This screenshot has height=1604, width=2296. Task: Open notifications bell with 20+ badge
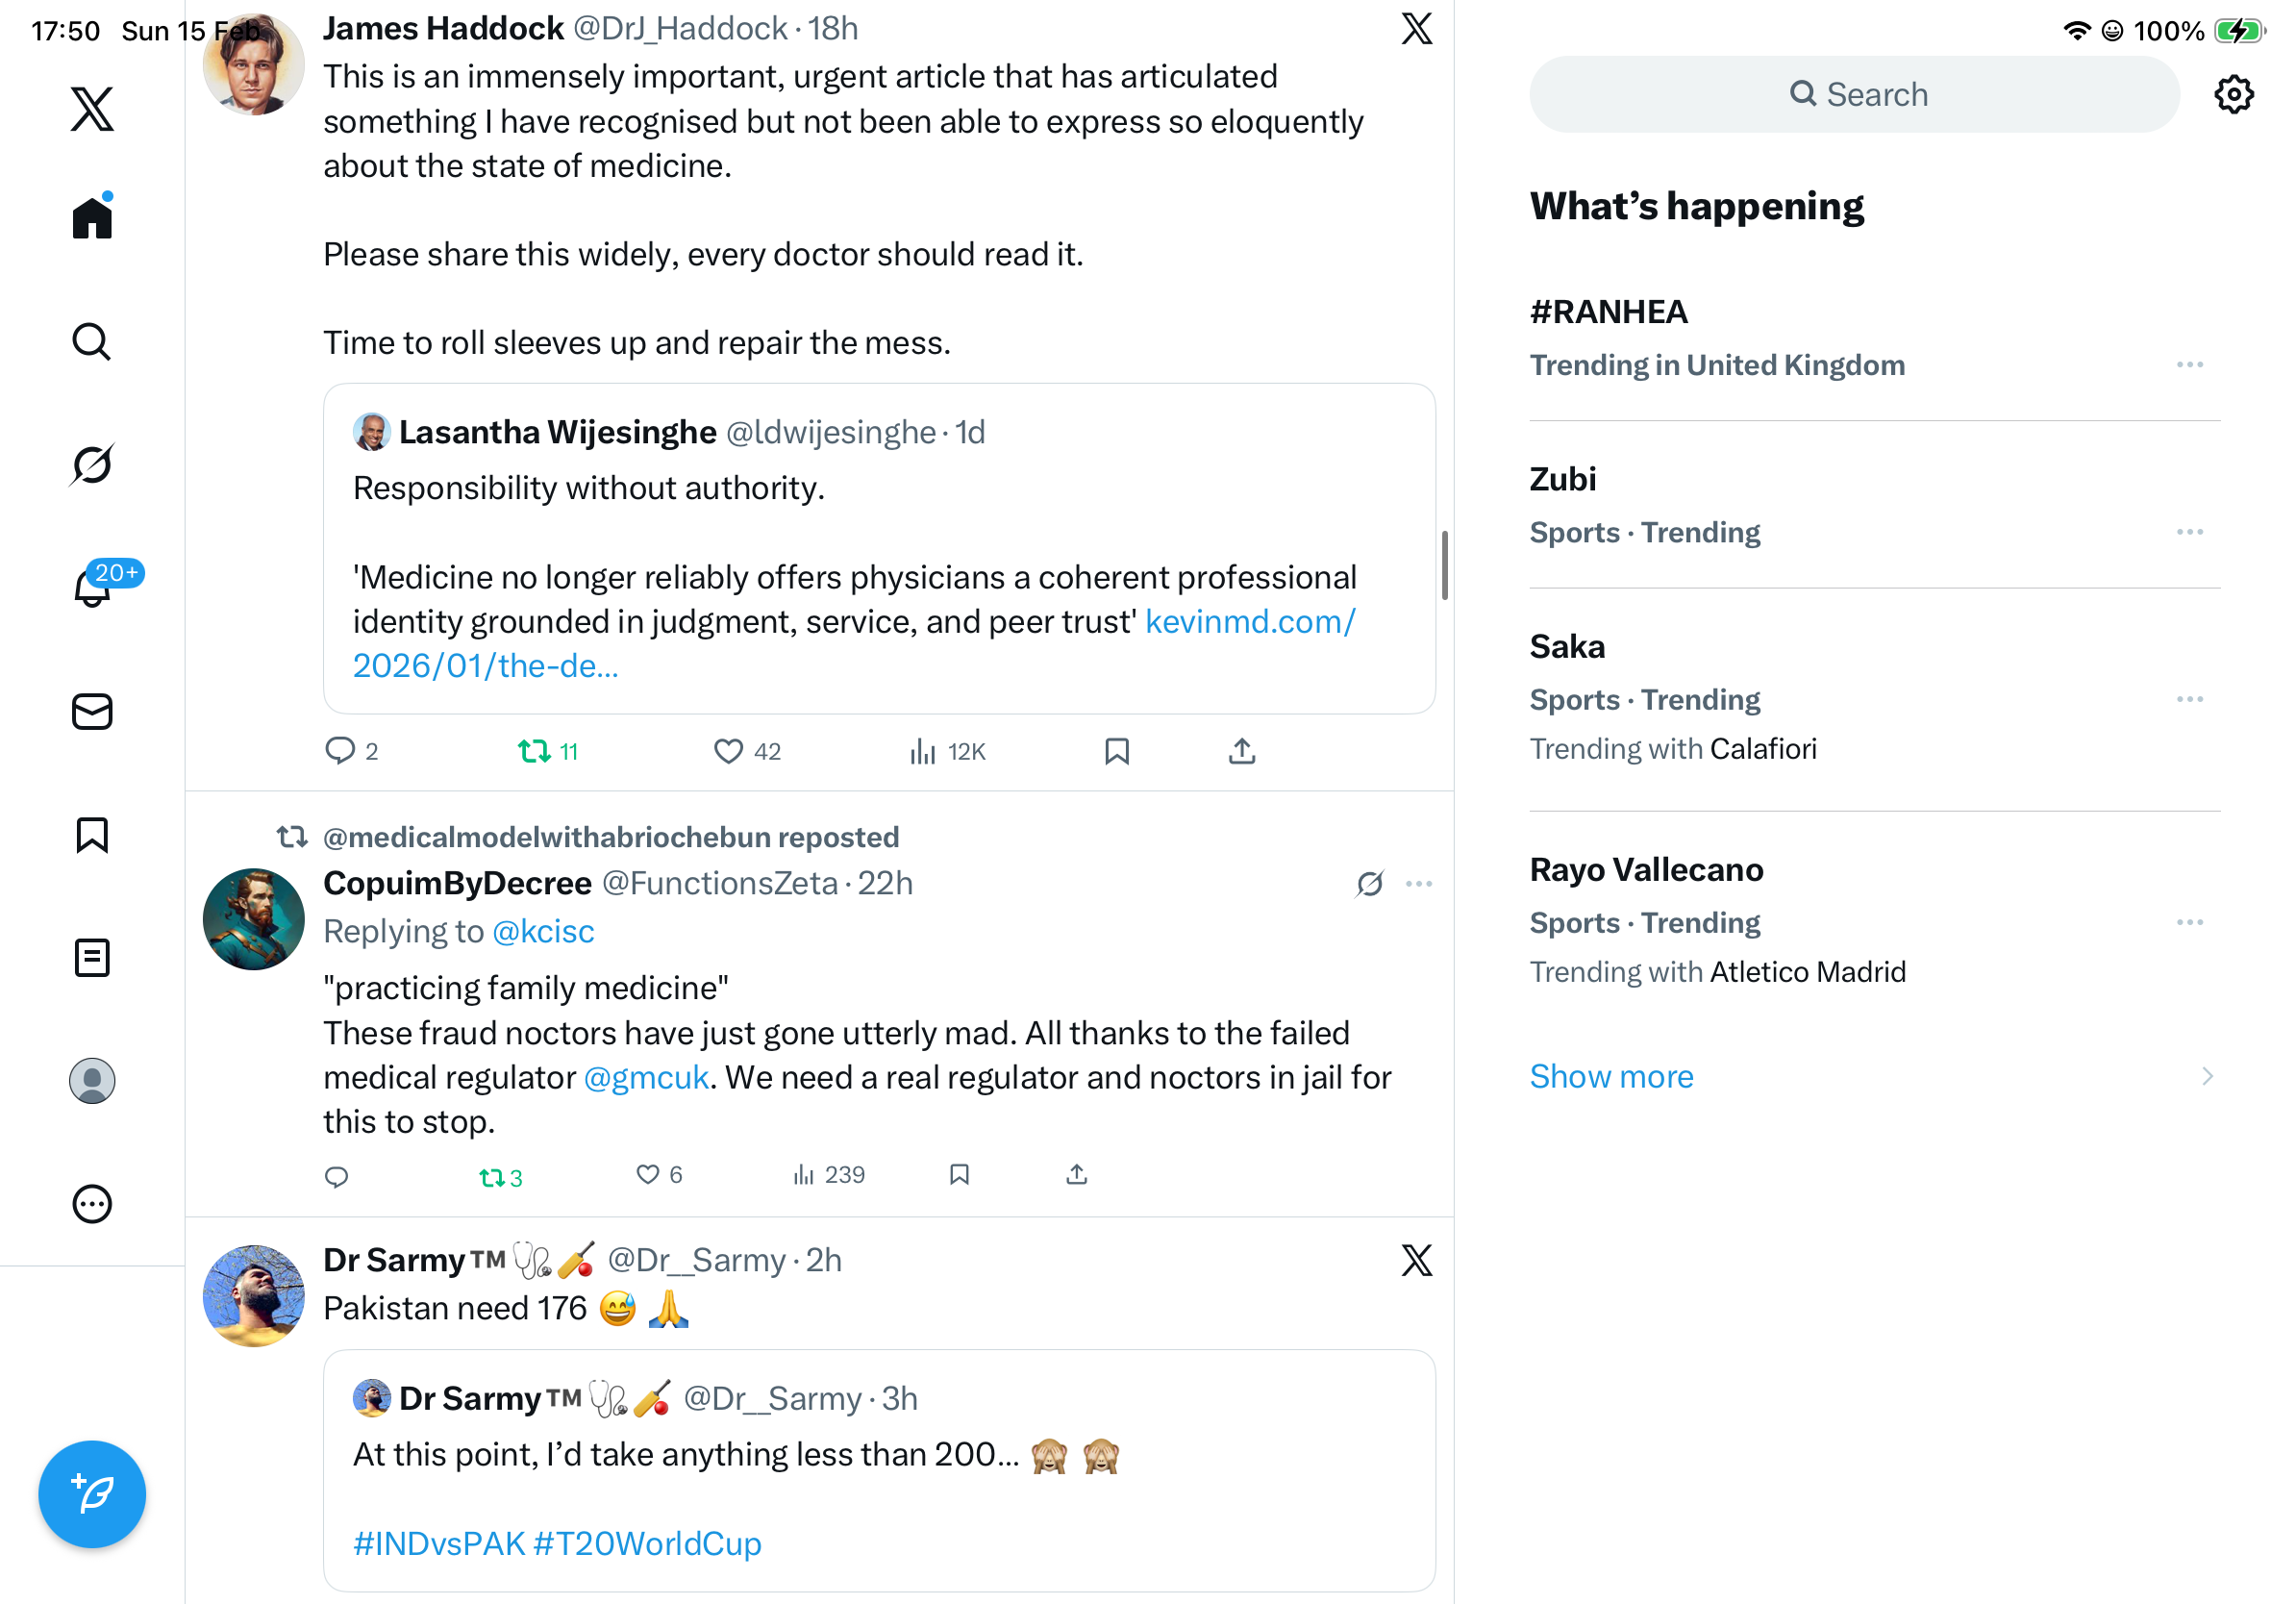tap(94, 587)
